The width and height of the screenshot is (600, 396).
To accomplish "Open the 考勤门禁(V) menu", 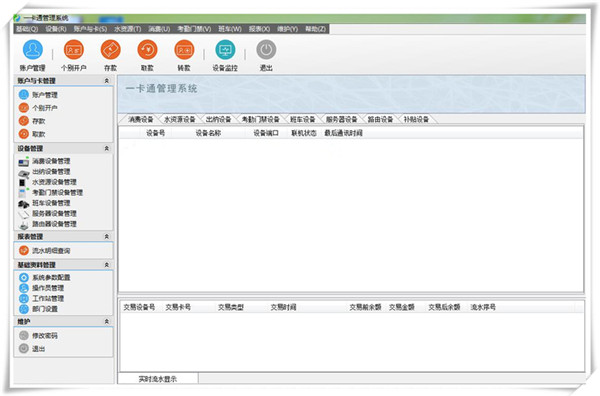I will point(194,29).
